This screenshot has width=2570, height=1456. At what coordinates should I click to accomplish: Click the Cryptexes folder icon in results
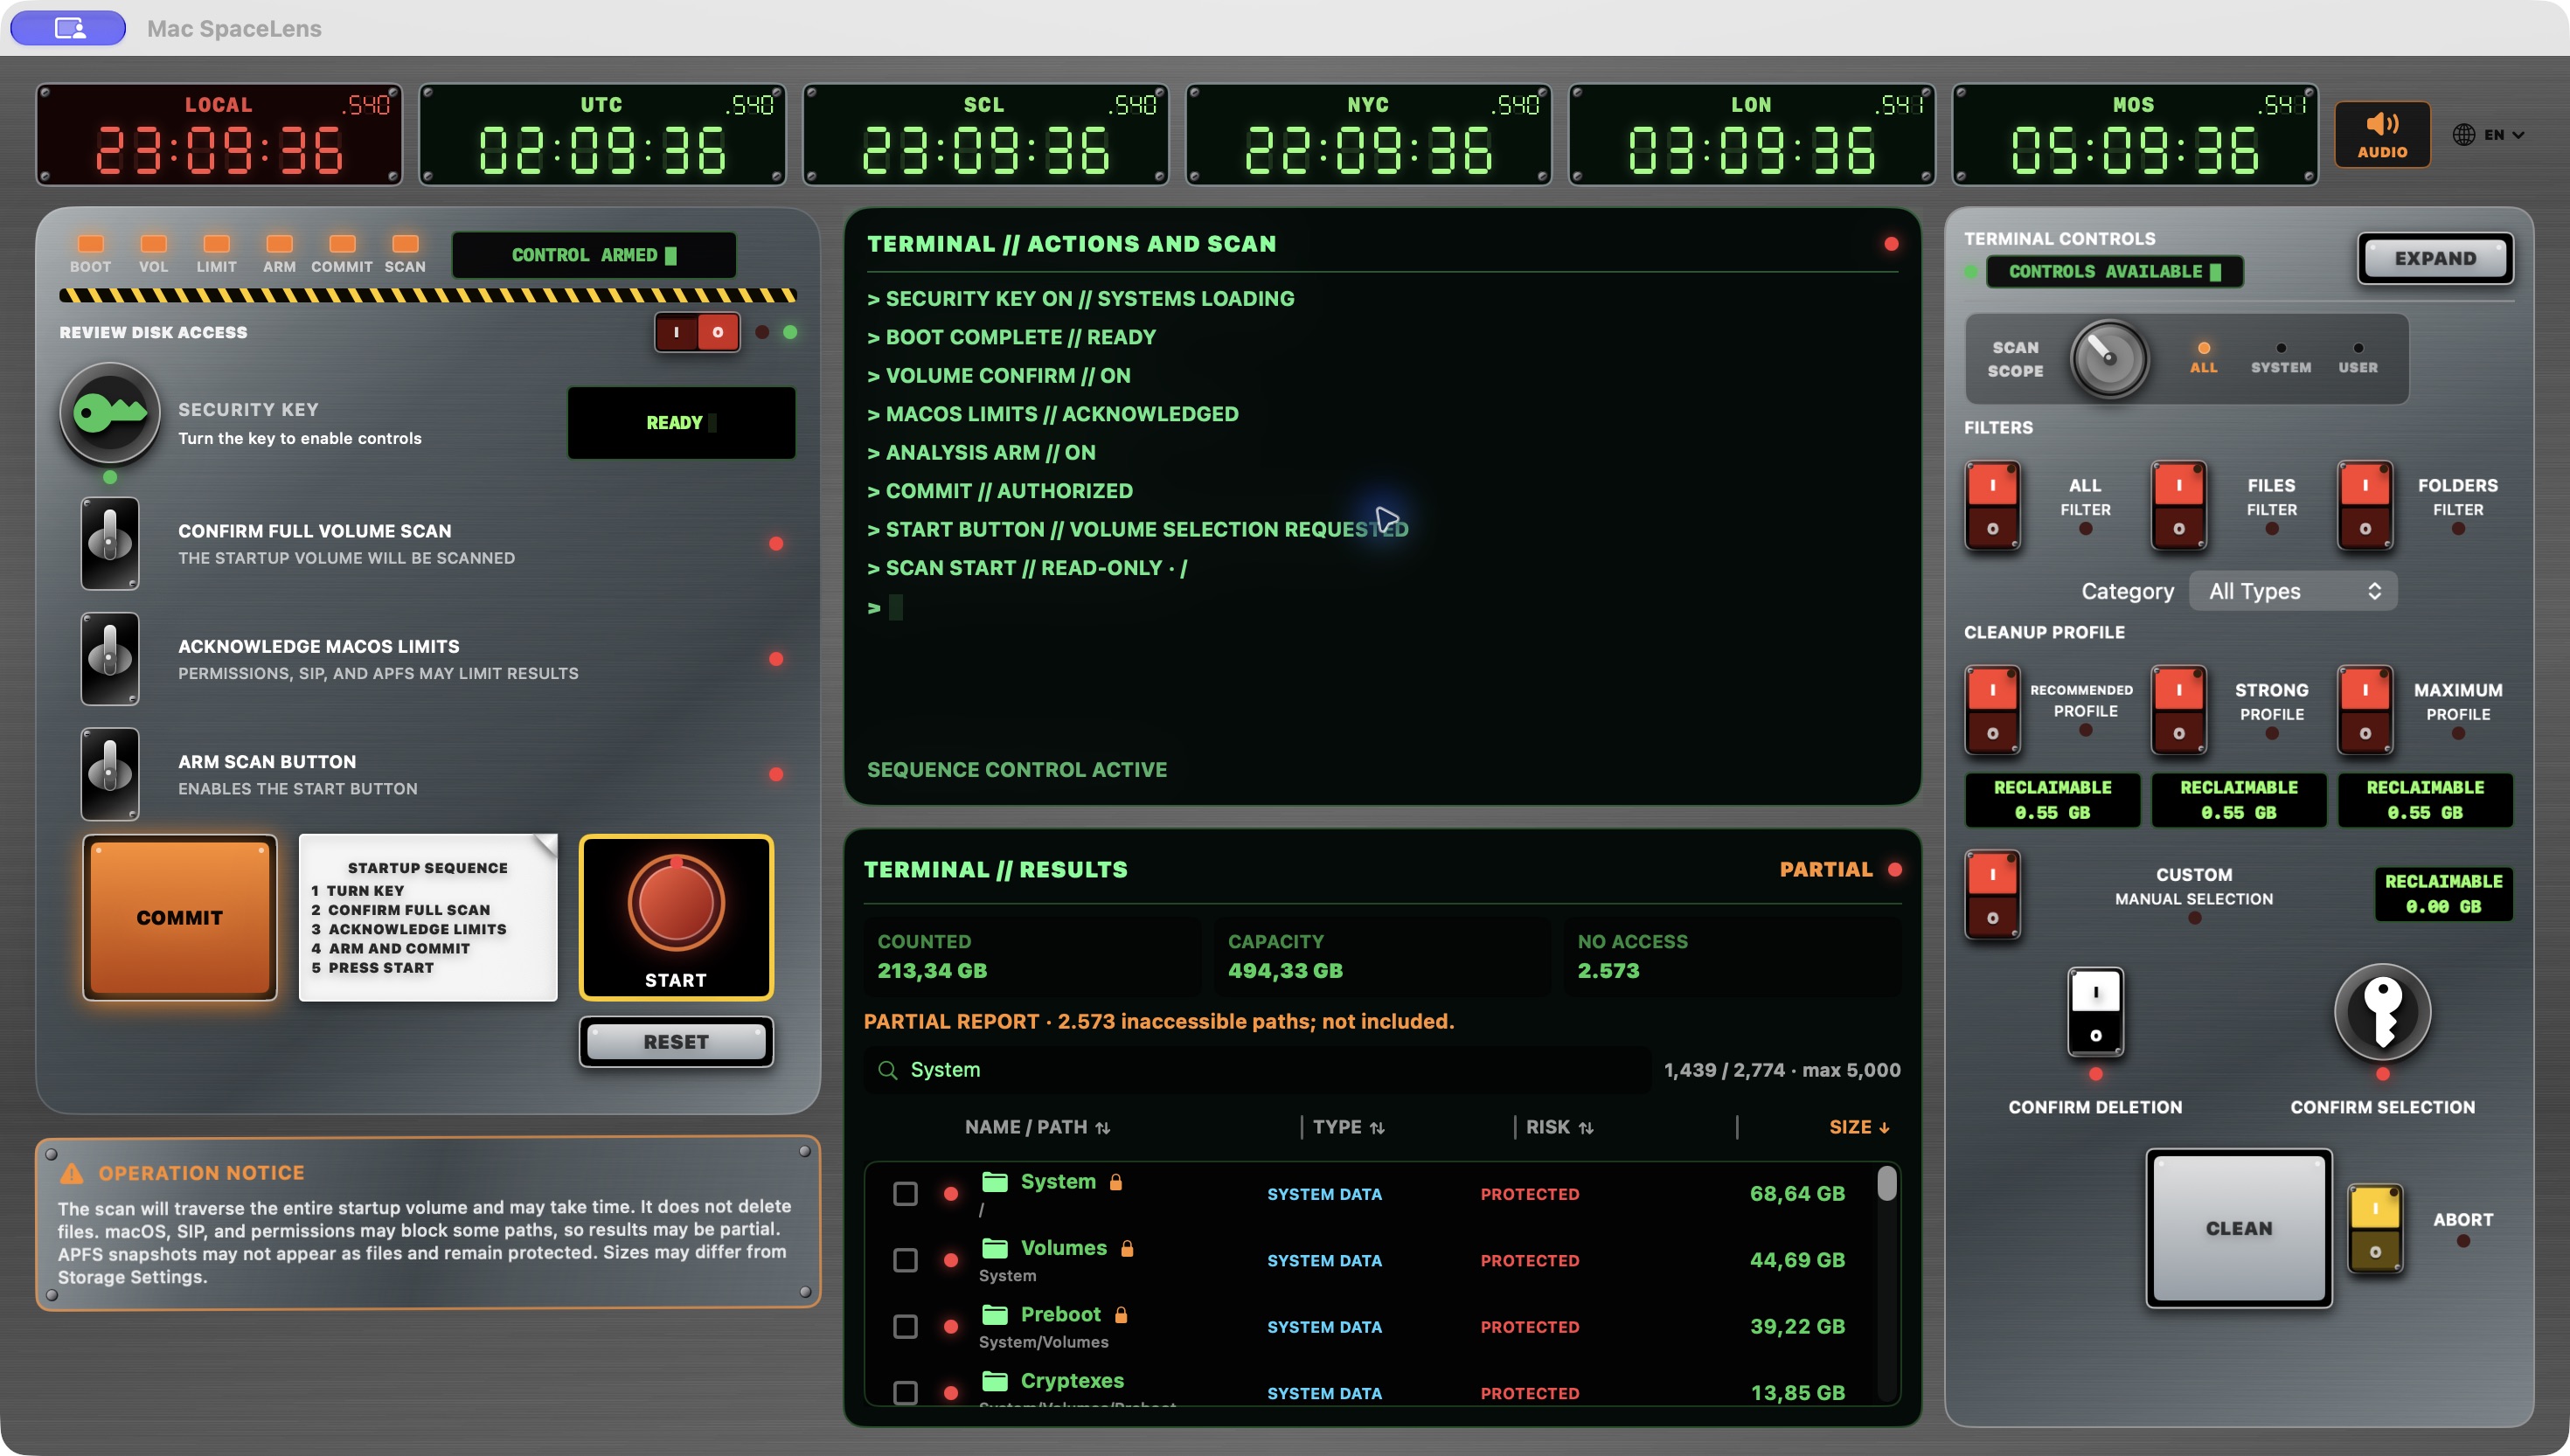[994, 1380]
